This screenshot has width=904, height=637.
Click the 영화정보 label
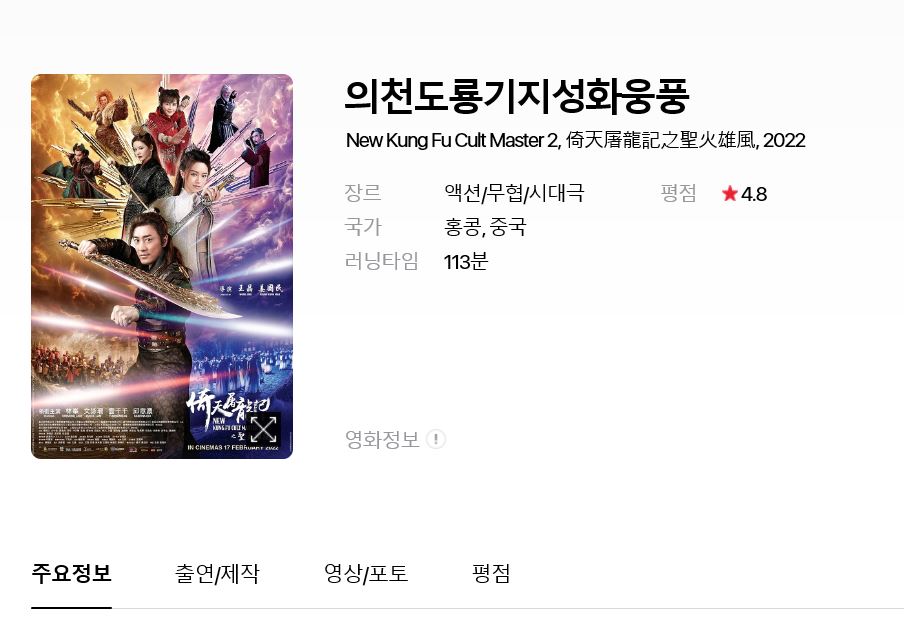pyautogui.click(x=382, y=439)
